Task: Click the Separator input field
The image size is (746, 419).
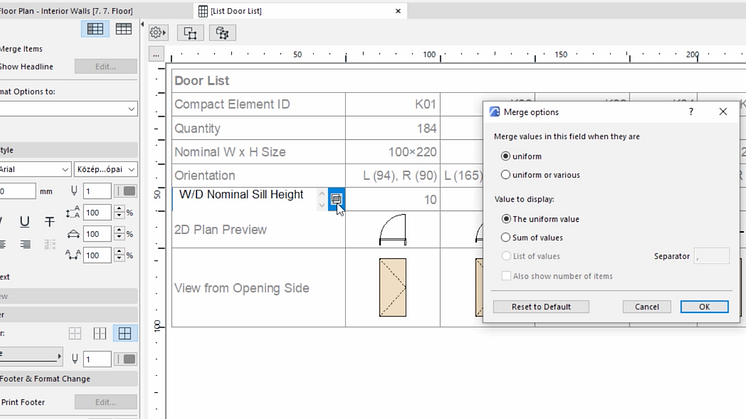Action: click(712, 256)
